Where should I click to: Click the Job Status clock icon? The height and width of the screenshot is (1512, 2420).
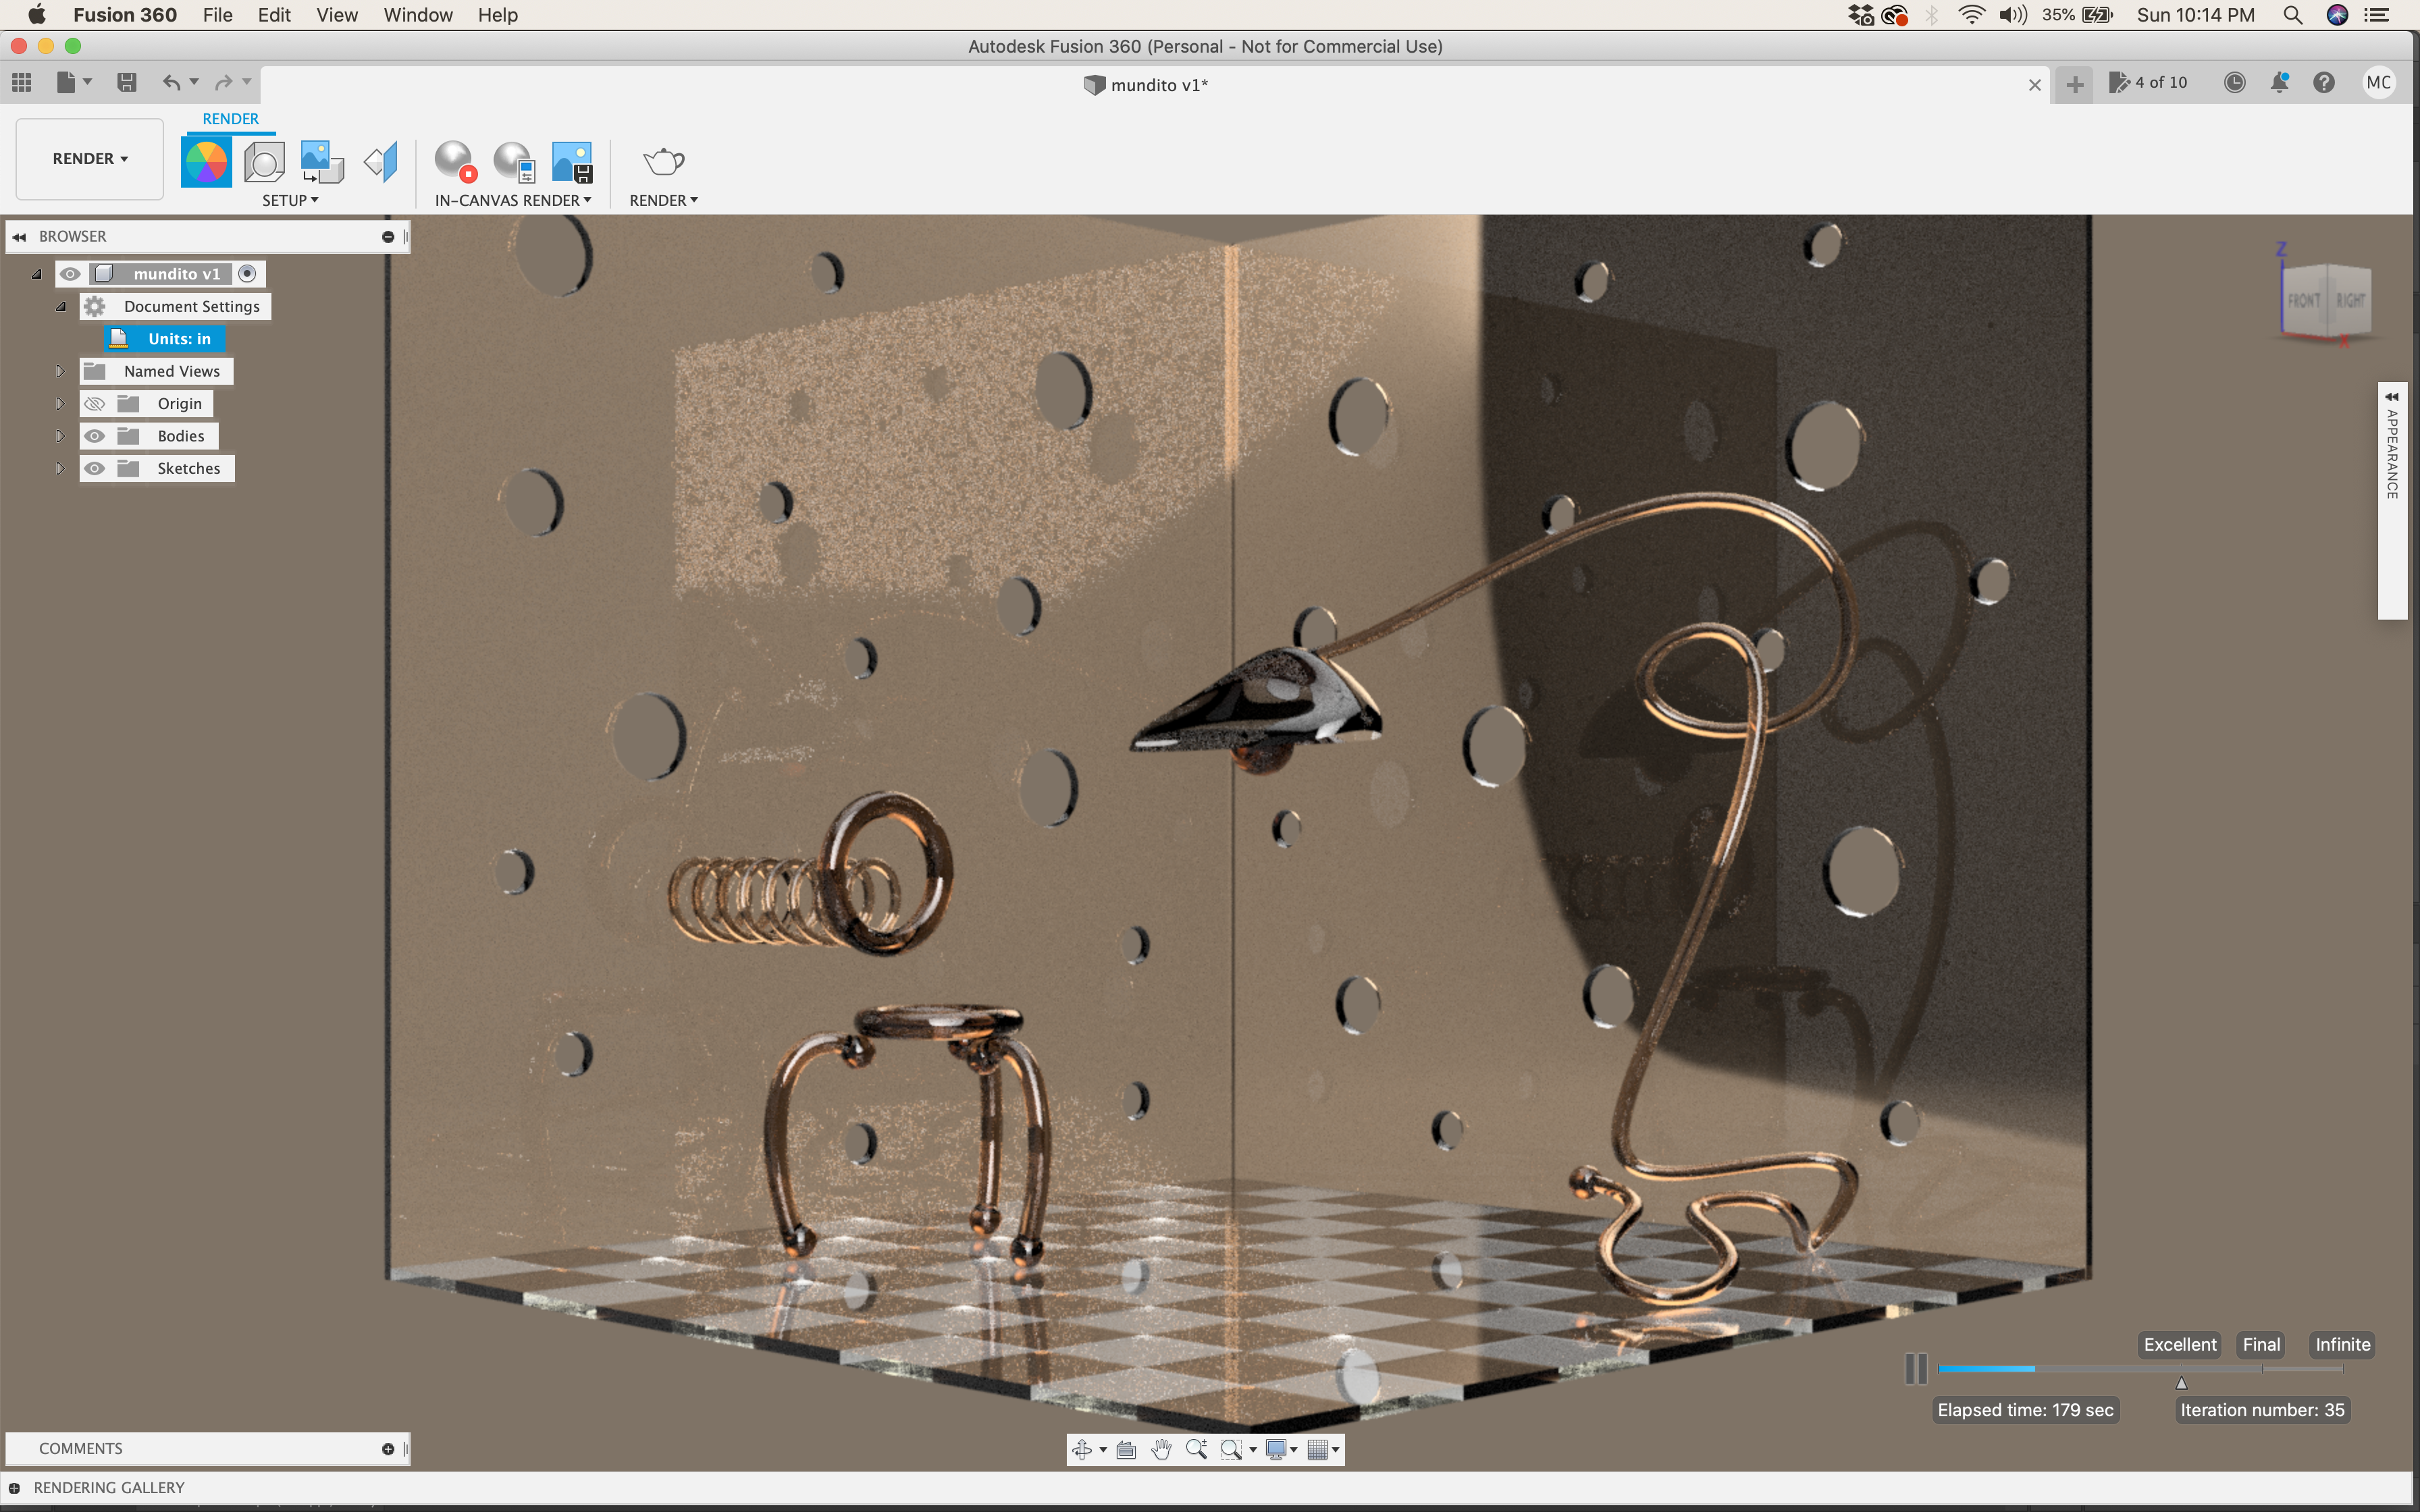[x=2234, y=83]
